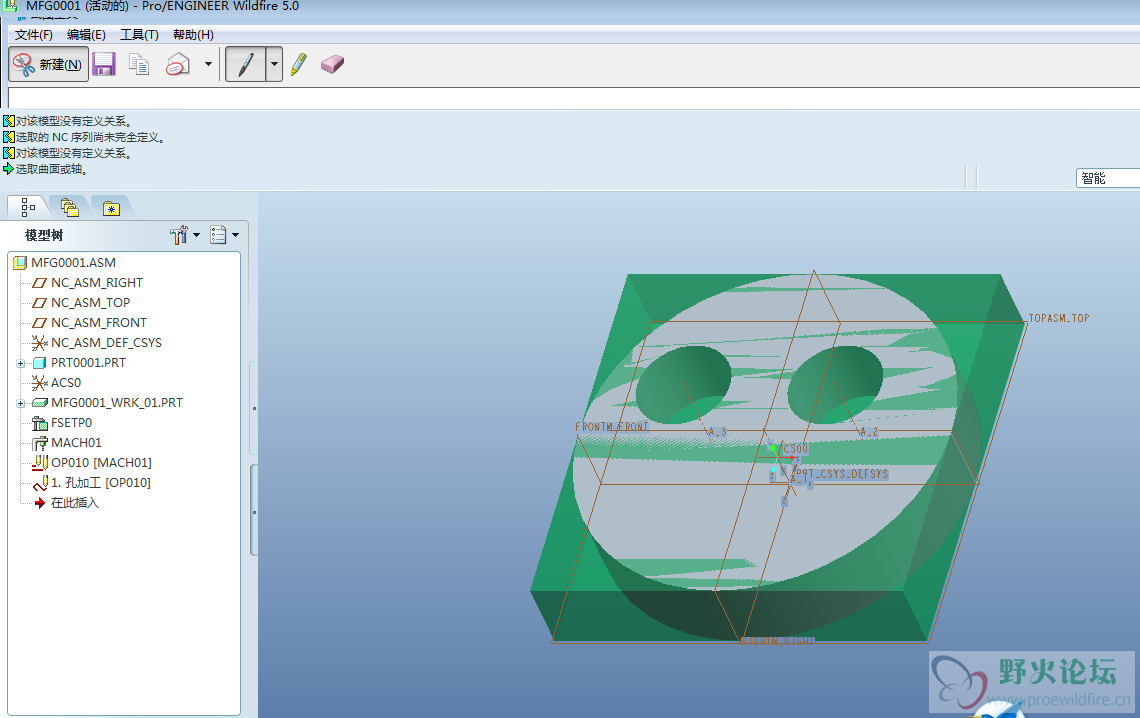Click the fixture setup icon beside FSETP0

[x=40, y=423]
